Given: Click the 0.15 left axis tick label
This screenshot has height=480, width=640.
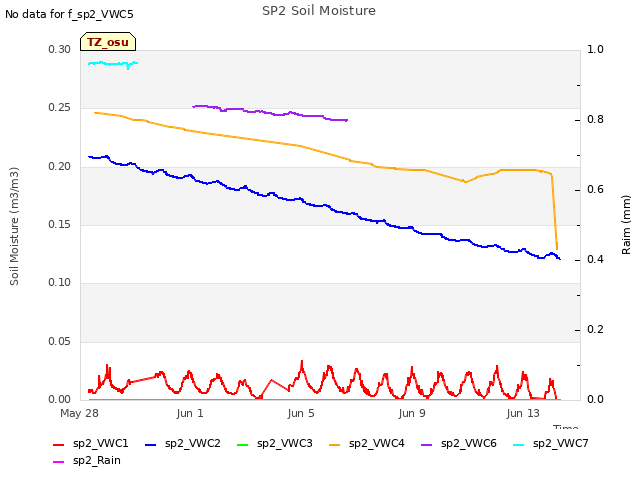Looking at the screenshot, I should tap(60, 224).
